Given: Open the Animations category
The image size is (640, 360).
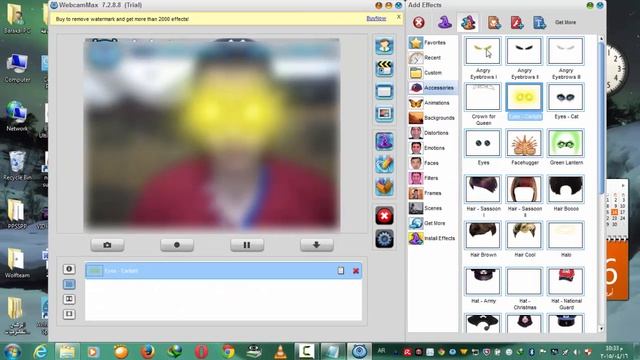Looking at the screenshot, I should tap(433, 103).
